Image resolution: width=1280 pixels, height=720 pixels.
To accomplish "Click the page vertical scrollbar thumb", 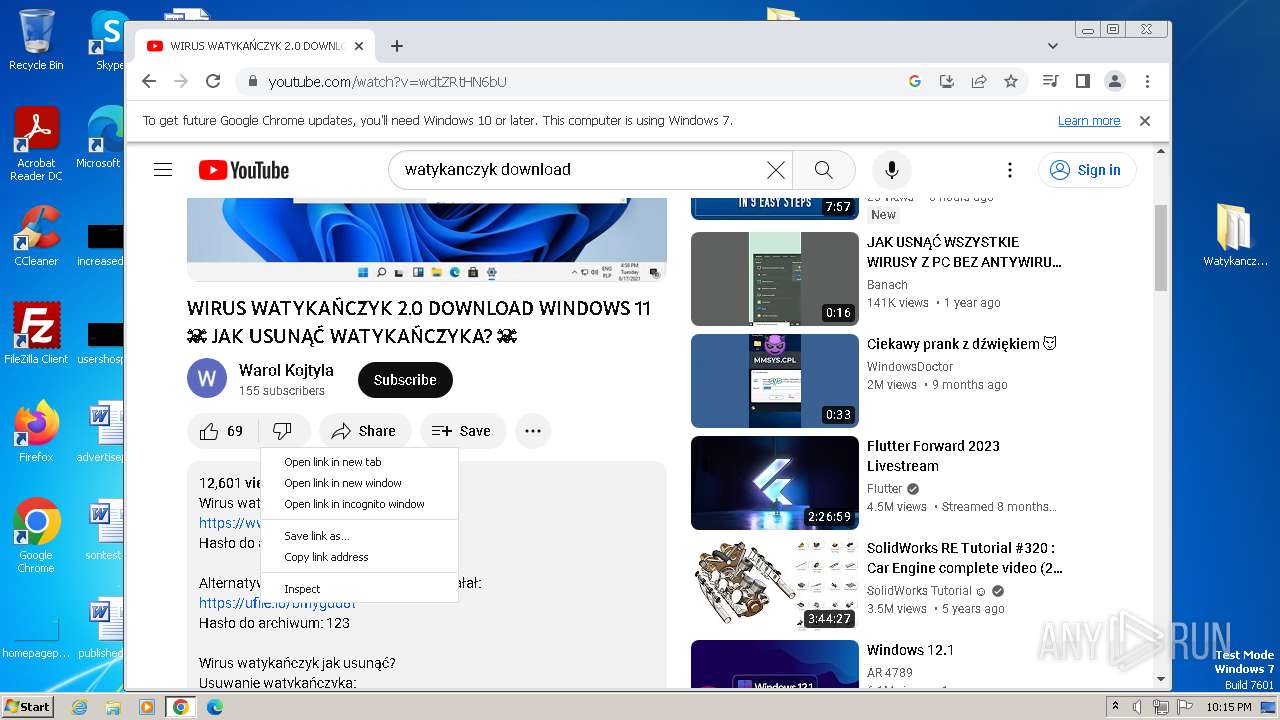I will coord(1161,247).
